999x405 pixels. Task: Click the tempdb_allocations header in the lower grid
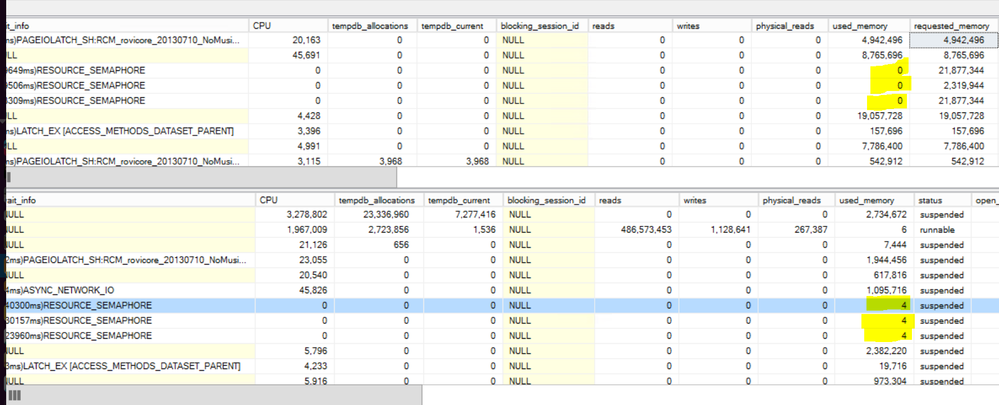tap(379, 200)
